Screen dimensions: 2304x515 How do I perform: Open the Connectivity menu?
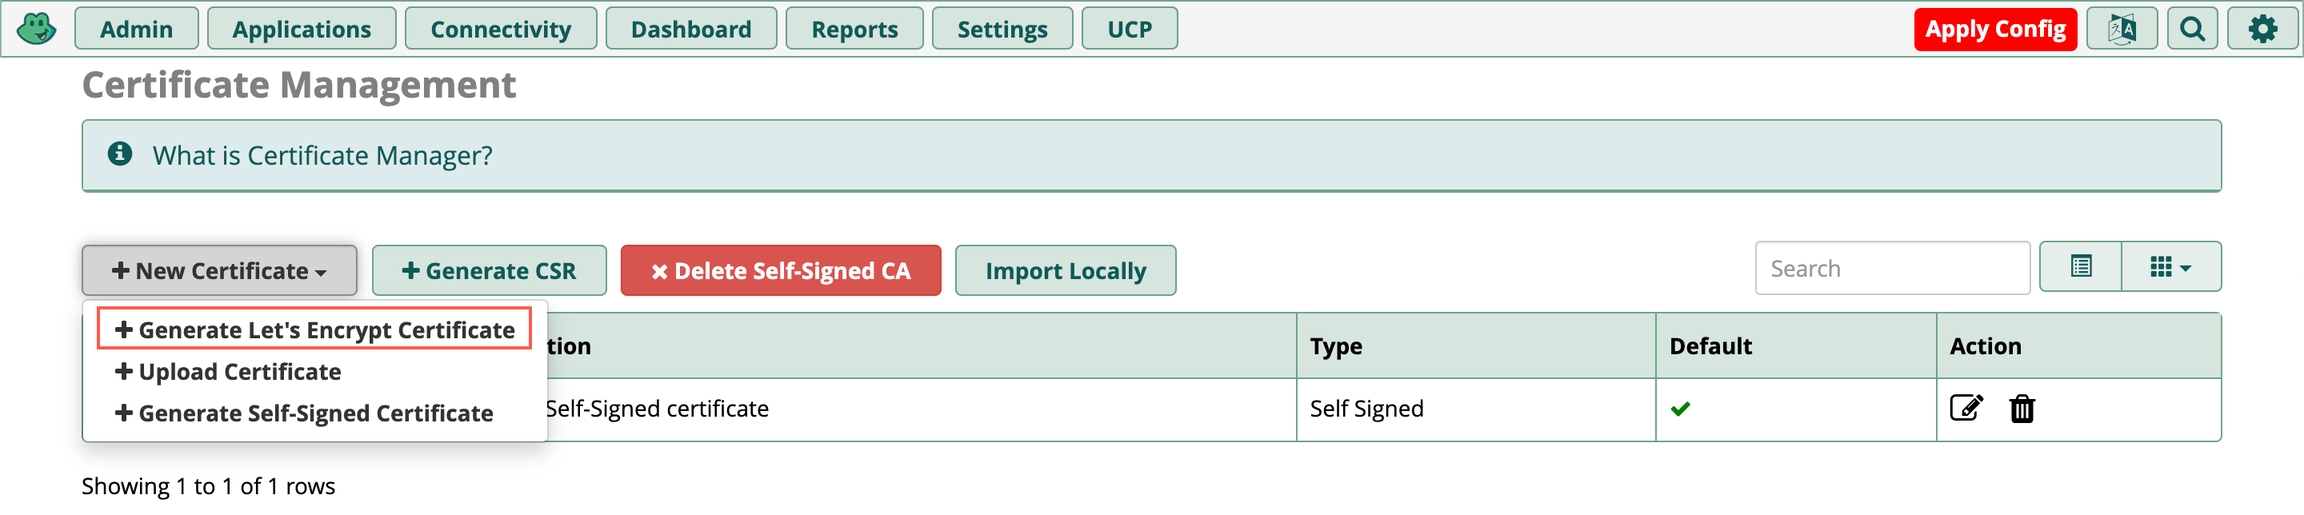click(500, 29)
